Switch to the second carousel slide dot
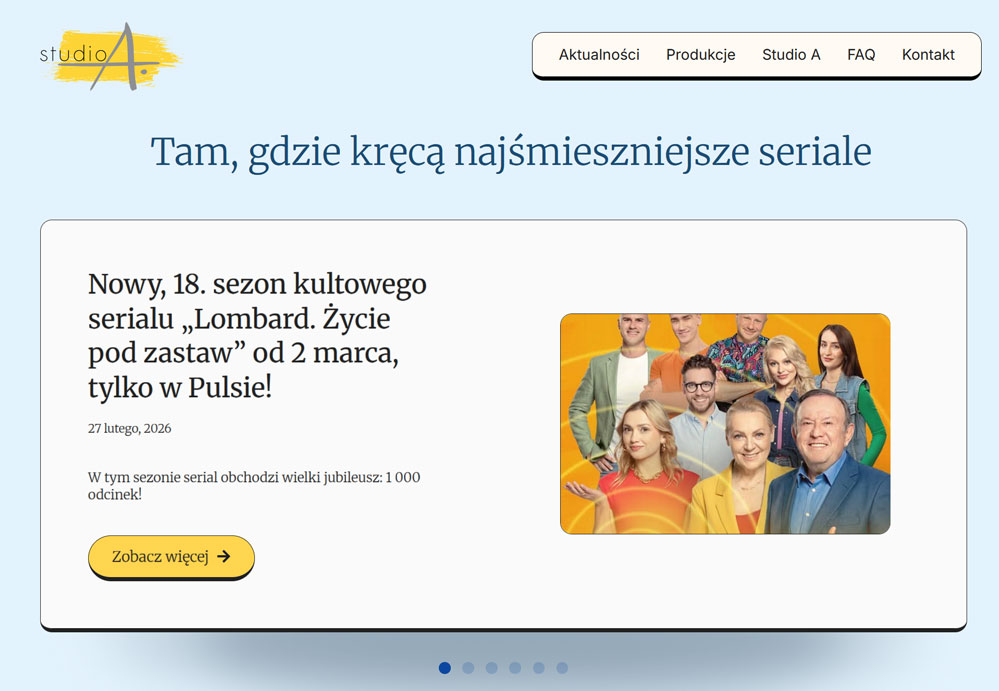999x691 pixels. pyautogui.click(x=468, y=668)
